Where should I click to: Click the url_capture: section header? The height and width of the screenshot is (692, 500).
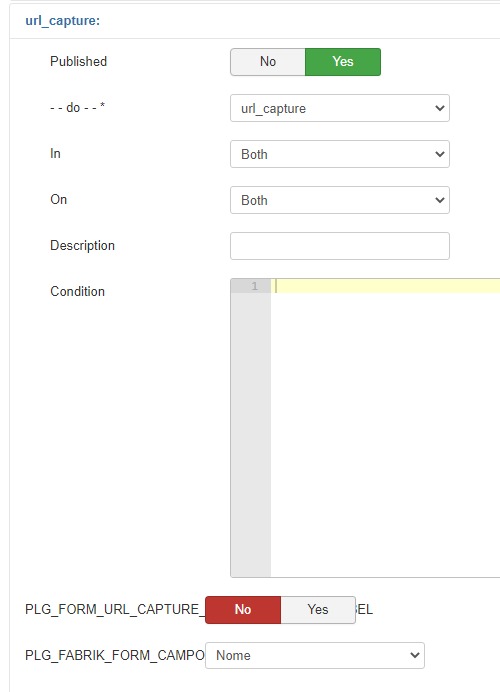point(63,21)
